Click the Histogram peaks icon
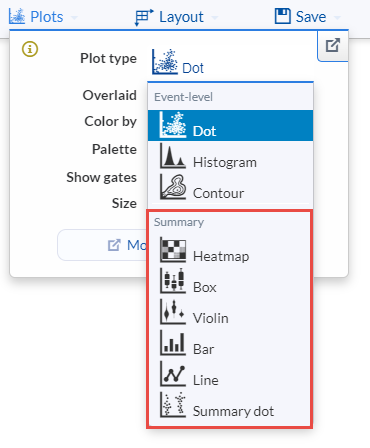 [x=173, y=156]
